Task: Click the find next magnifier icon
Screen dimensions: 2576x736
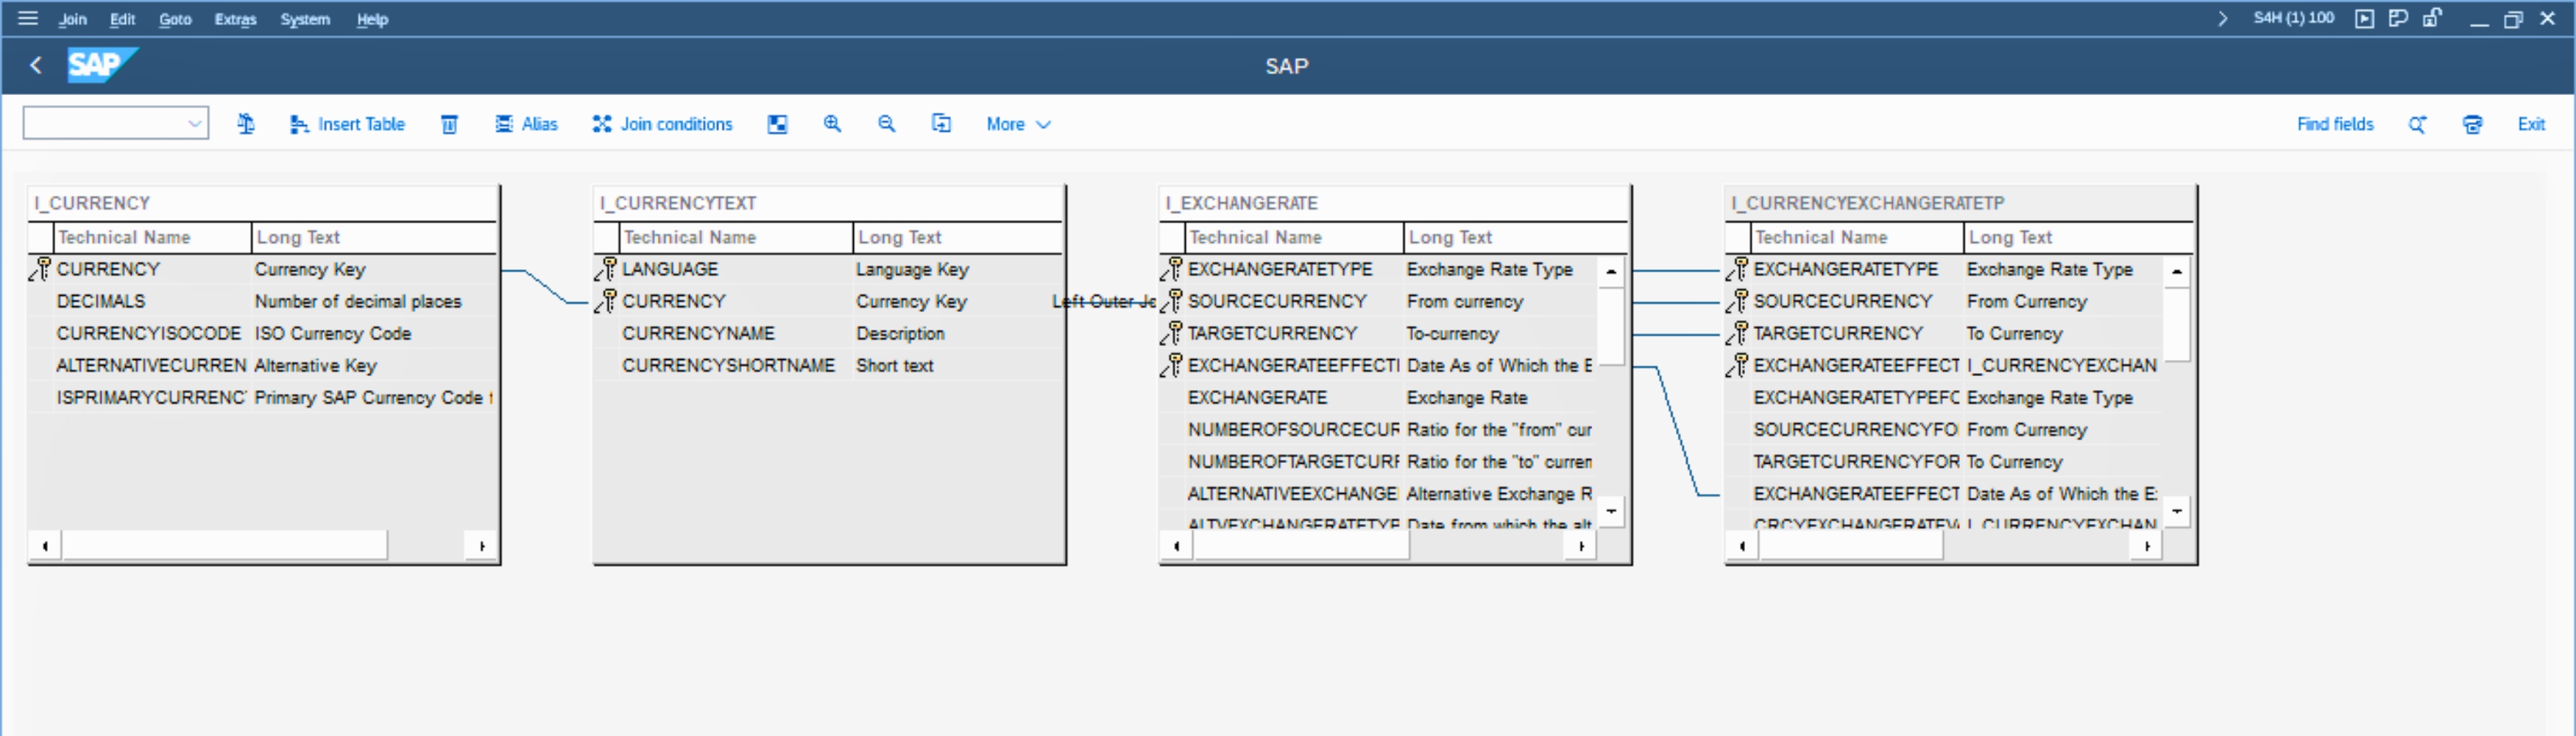Action: pos(2417,124)
